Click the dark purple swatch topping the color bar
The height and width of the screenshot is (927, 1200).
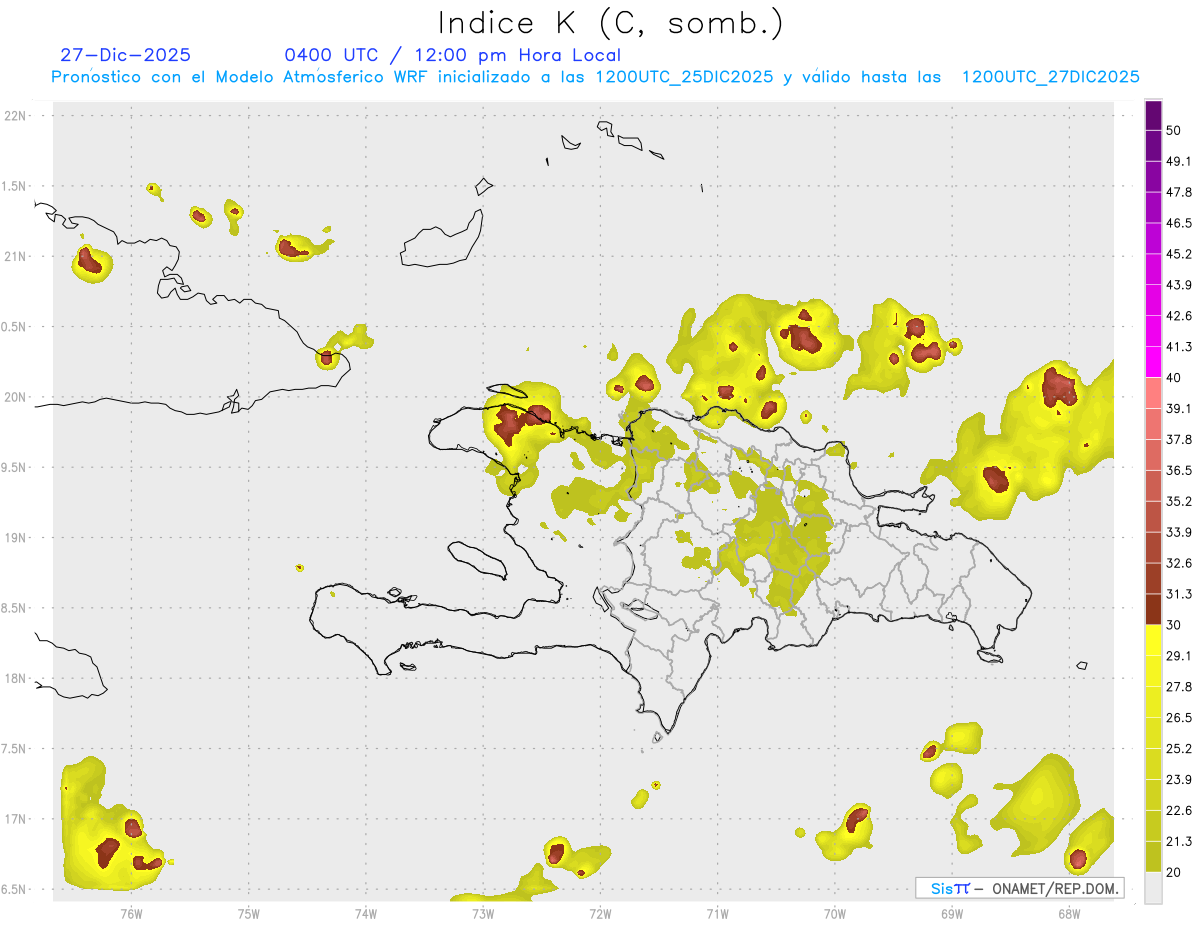point(1153,115)
